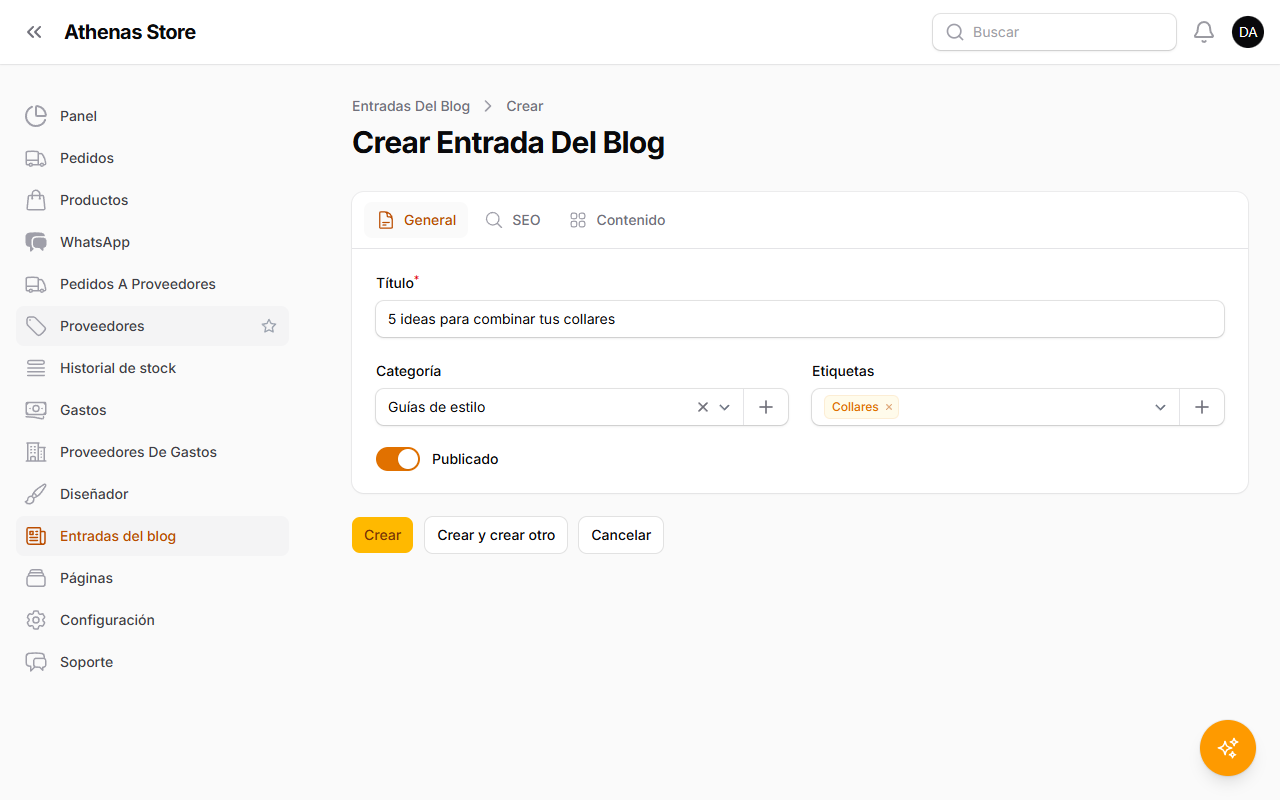Expand the Etiquetas dropdown chevron
Screen dimensions: 1280x800
click(x=1161, y=407)
